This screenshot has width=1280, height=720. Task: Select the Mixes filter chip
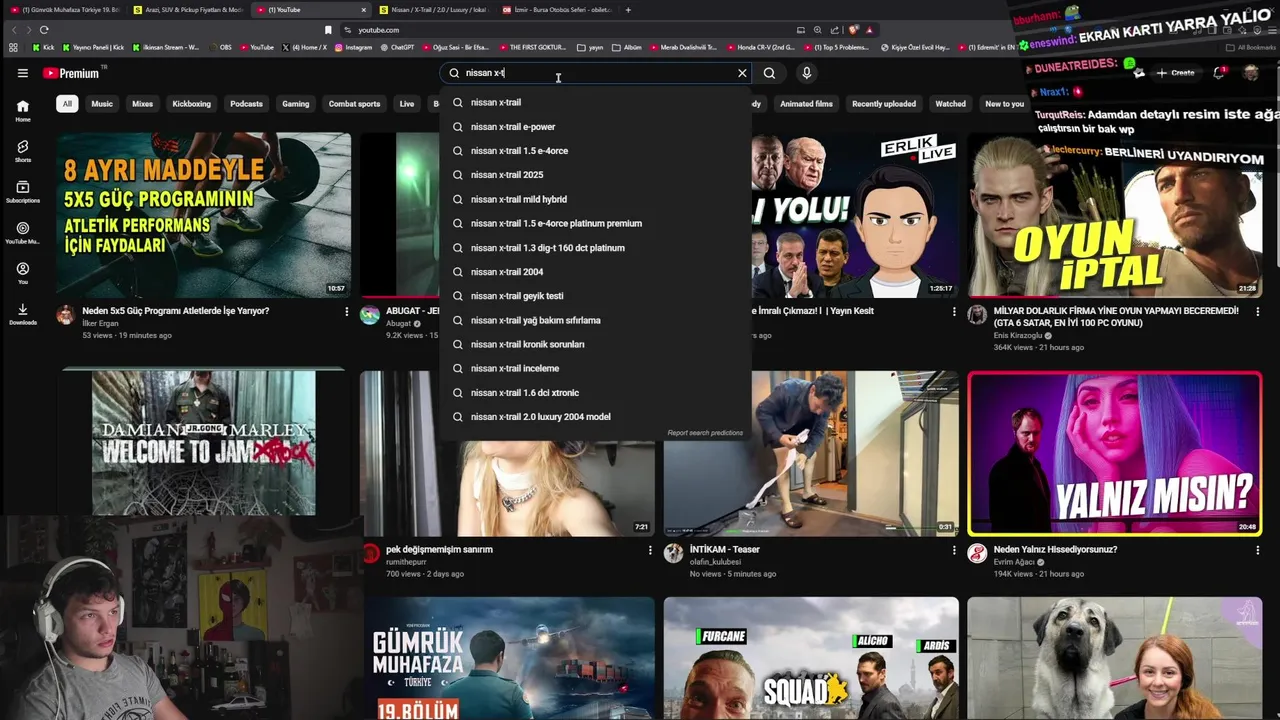tap(143, 104)
